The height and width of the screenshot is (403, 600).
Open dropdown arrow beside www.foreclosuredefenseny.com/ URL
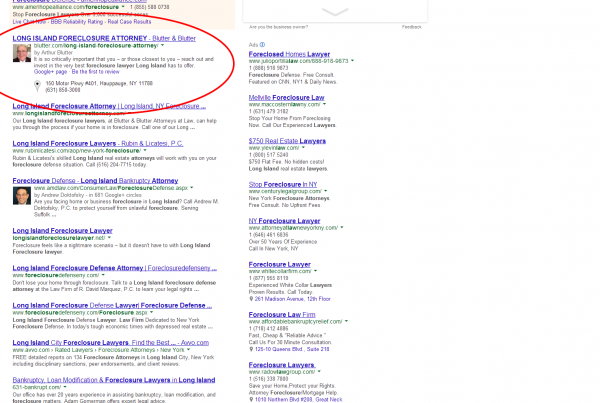[103, 275]
